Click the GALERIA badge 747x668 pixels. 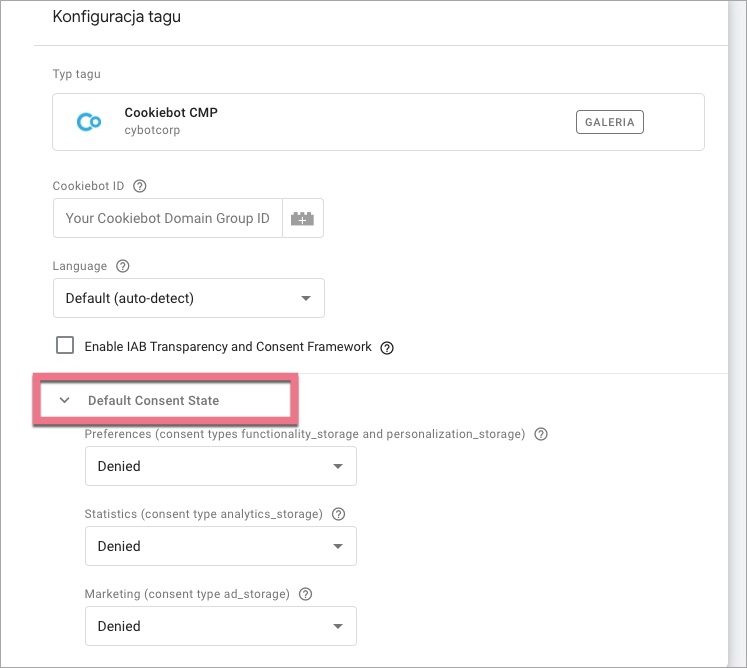click(610, 122)
